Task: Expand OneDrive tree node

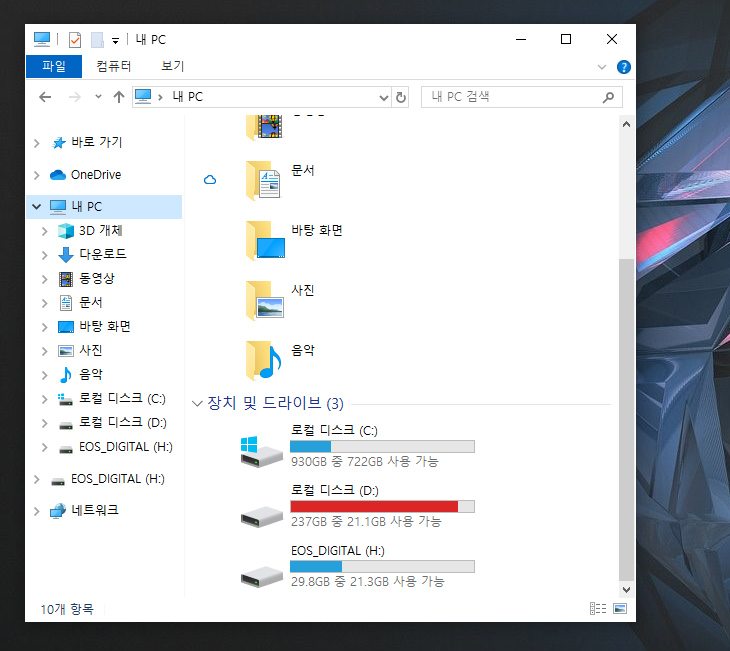Action: (36, 175)
